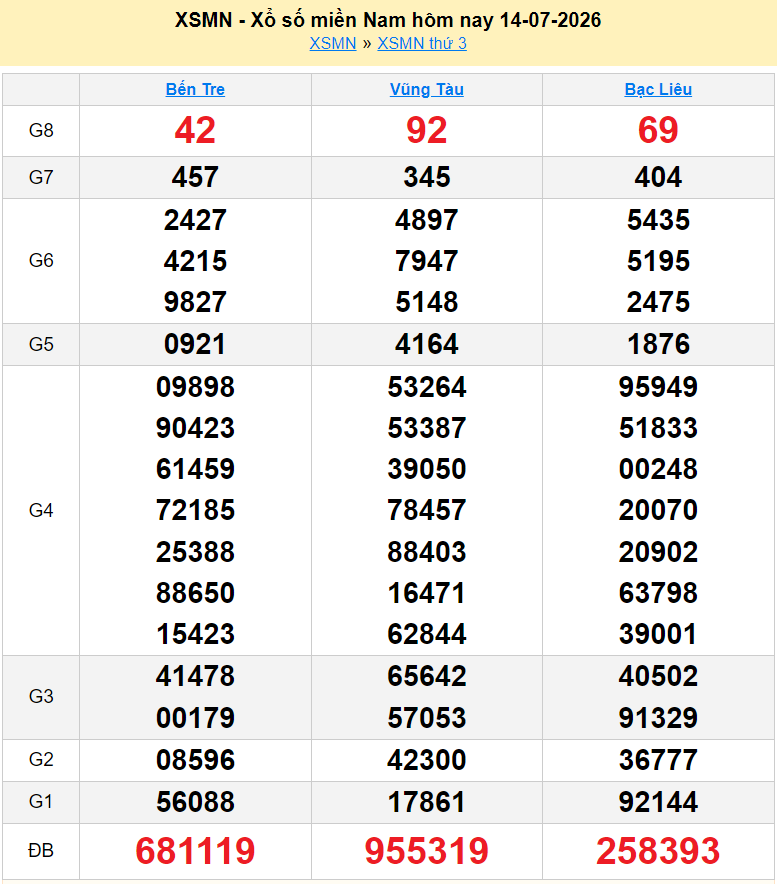
Task: Select G7 result 404
Action: pyautogui.click(x=658, y=177)
